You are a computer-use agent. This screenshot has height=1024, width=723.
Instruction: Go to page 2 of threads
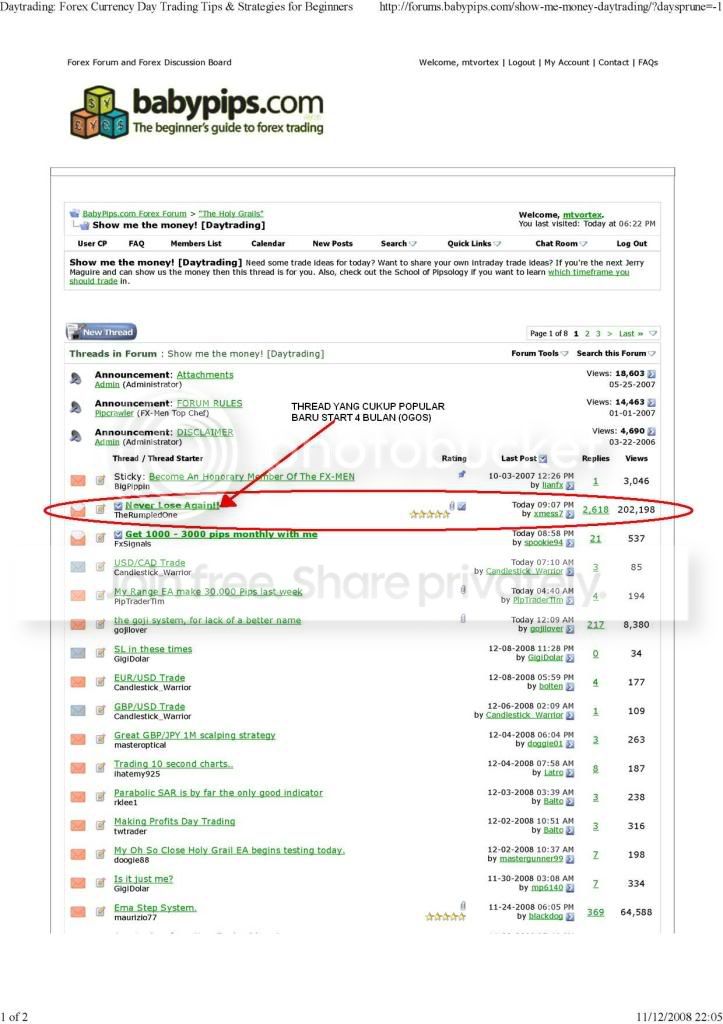click(587, 334)
